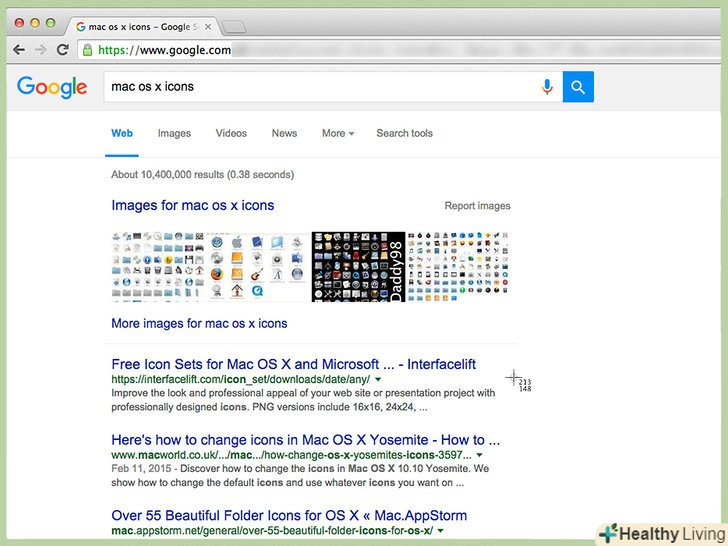Click the Search tools button
This screenshot has width=728, height=546.
pos(404,133)
